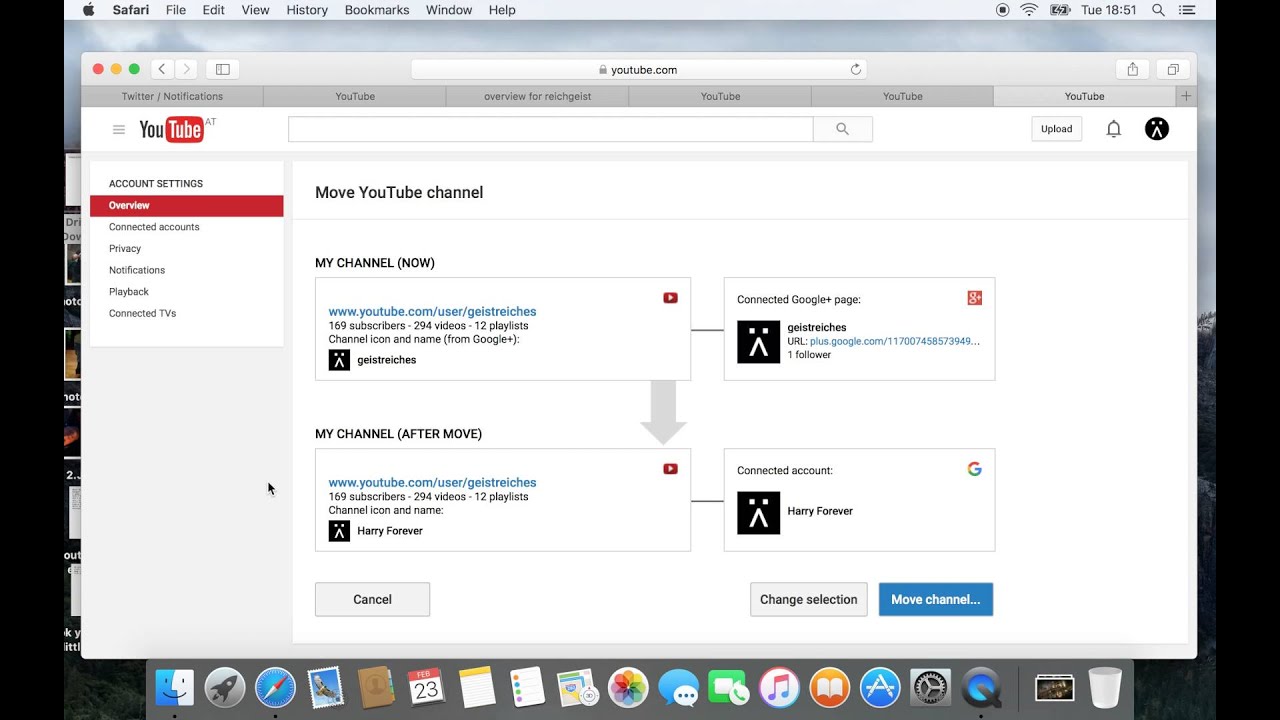The width and height of the screenshot is (1280, 720).
Task: Go back with Safari's back arrow
Action: pyautogui.click(x=162, y=69)
